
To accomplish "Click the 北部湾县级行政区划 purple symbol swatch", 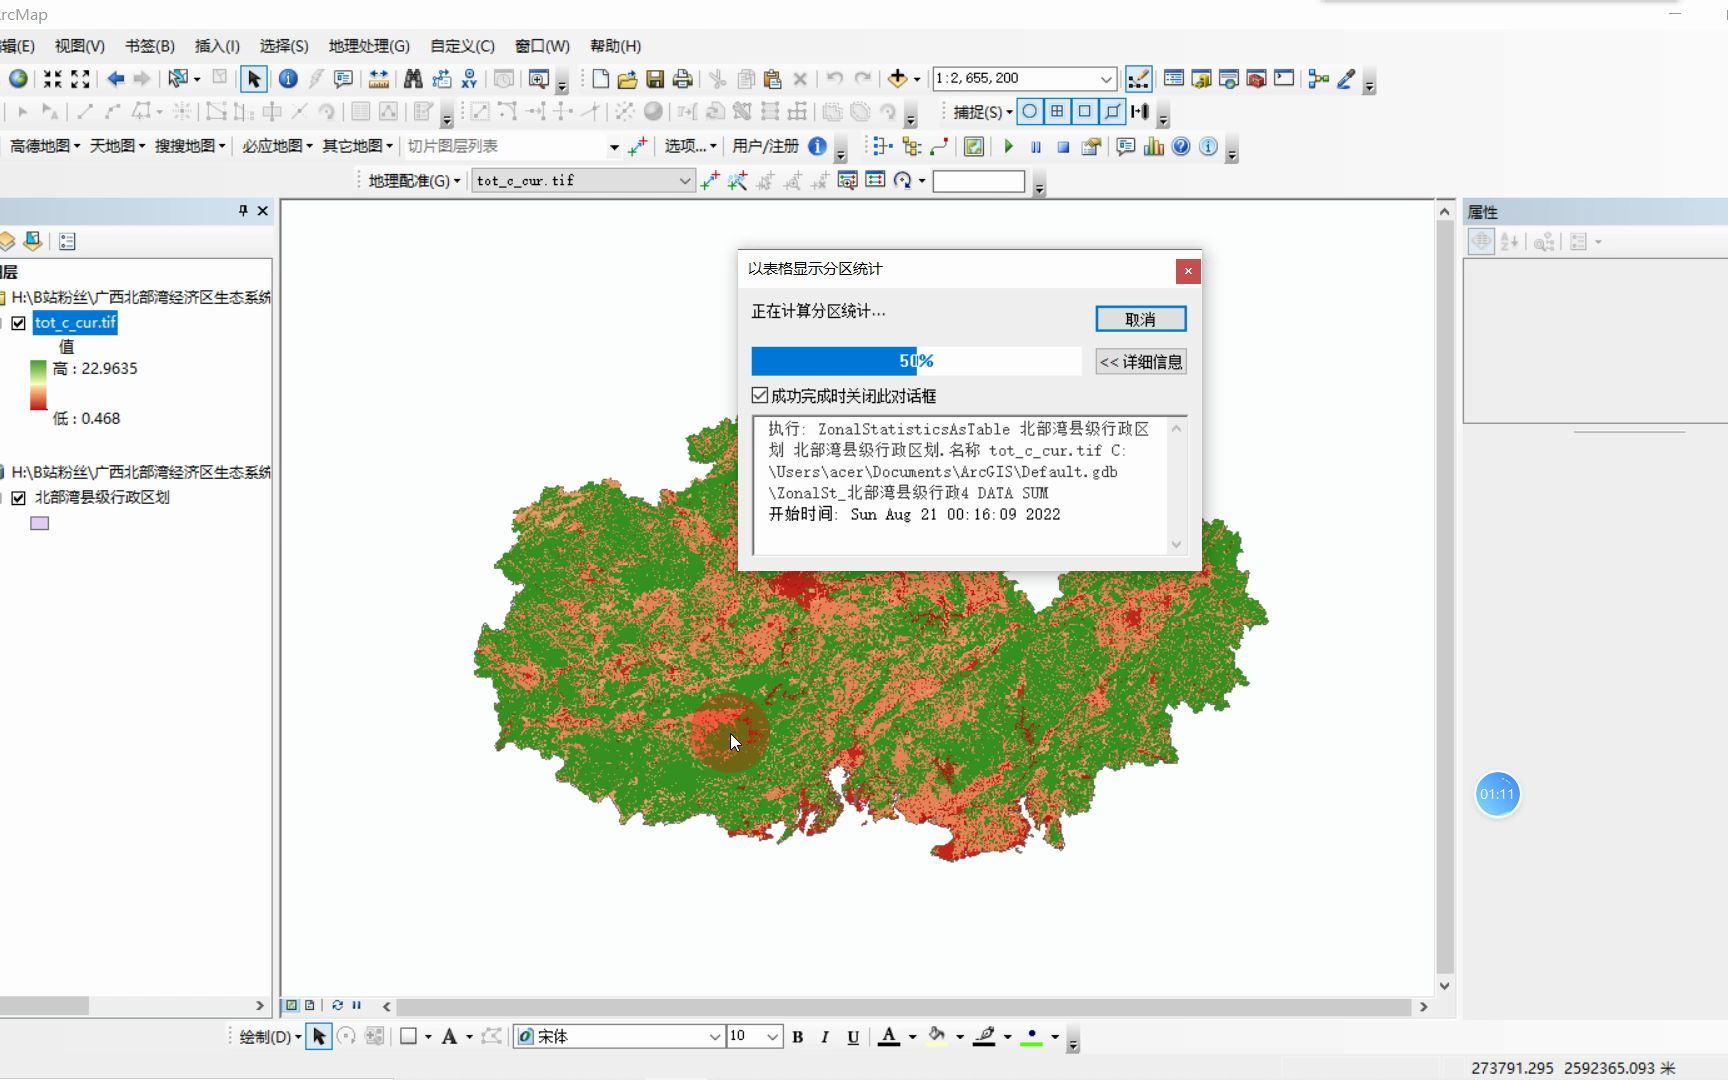I will pyautogui.click(x=40, y=523).
